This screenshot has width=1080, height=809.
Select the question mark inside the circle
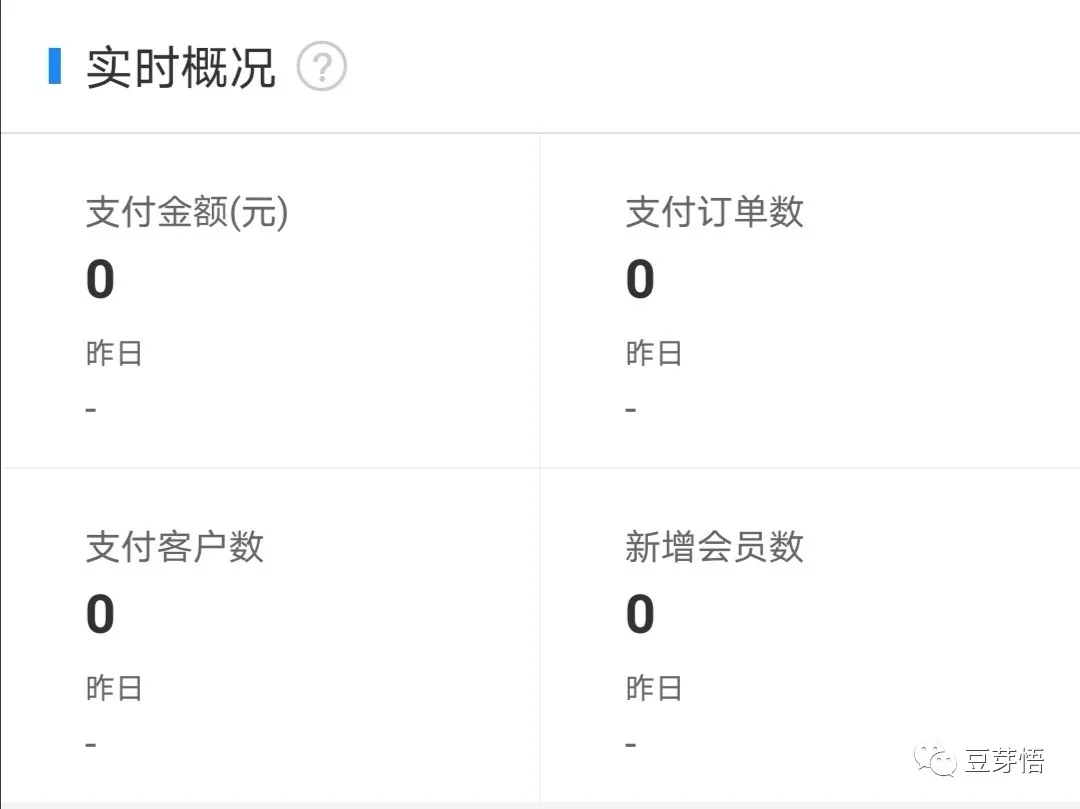tap(320, 66)
